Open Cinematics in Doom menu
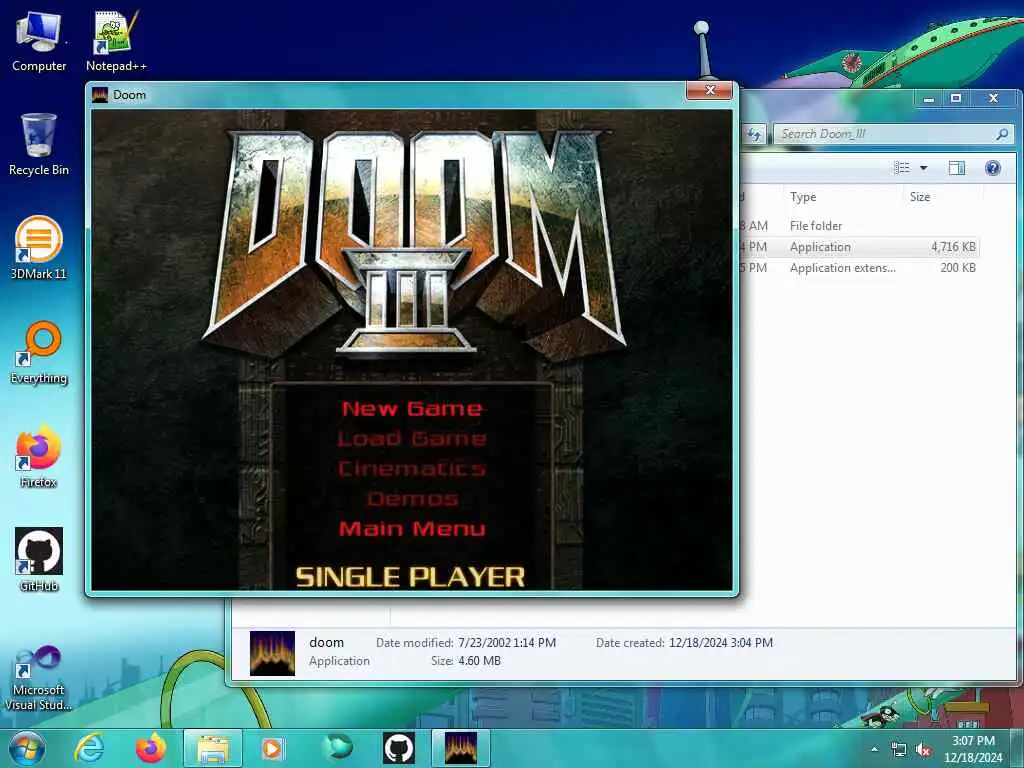Viewport: 1024px width, 768px height. (412, 469)
